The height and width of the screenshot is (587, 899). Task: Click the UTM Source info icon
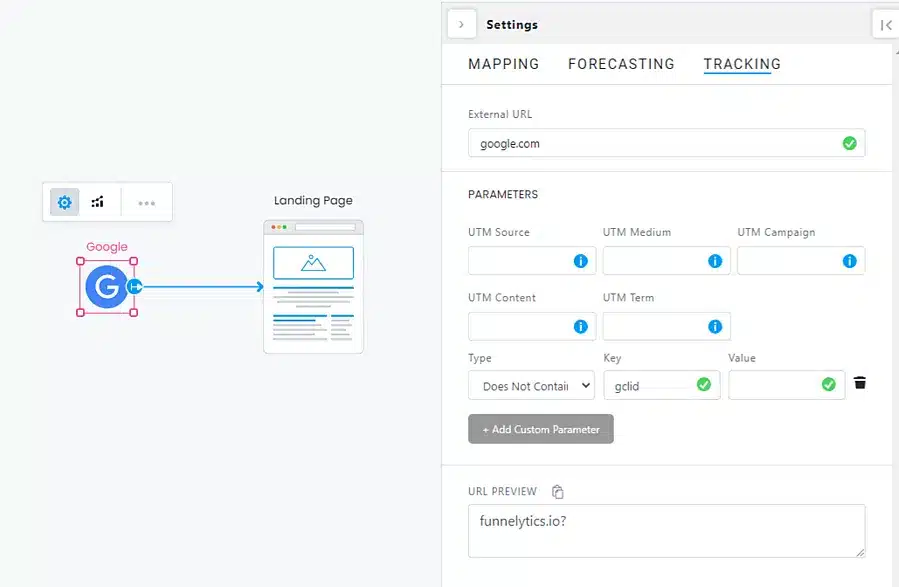[580, 261]
